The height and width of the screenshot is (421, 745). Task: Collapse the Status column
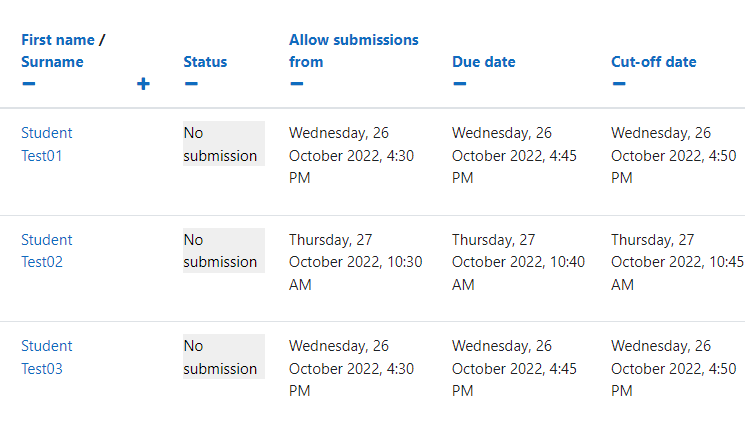(x=191, y=84)
